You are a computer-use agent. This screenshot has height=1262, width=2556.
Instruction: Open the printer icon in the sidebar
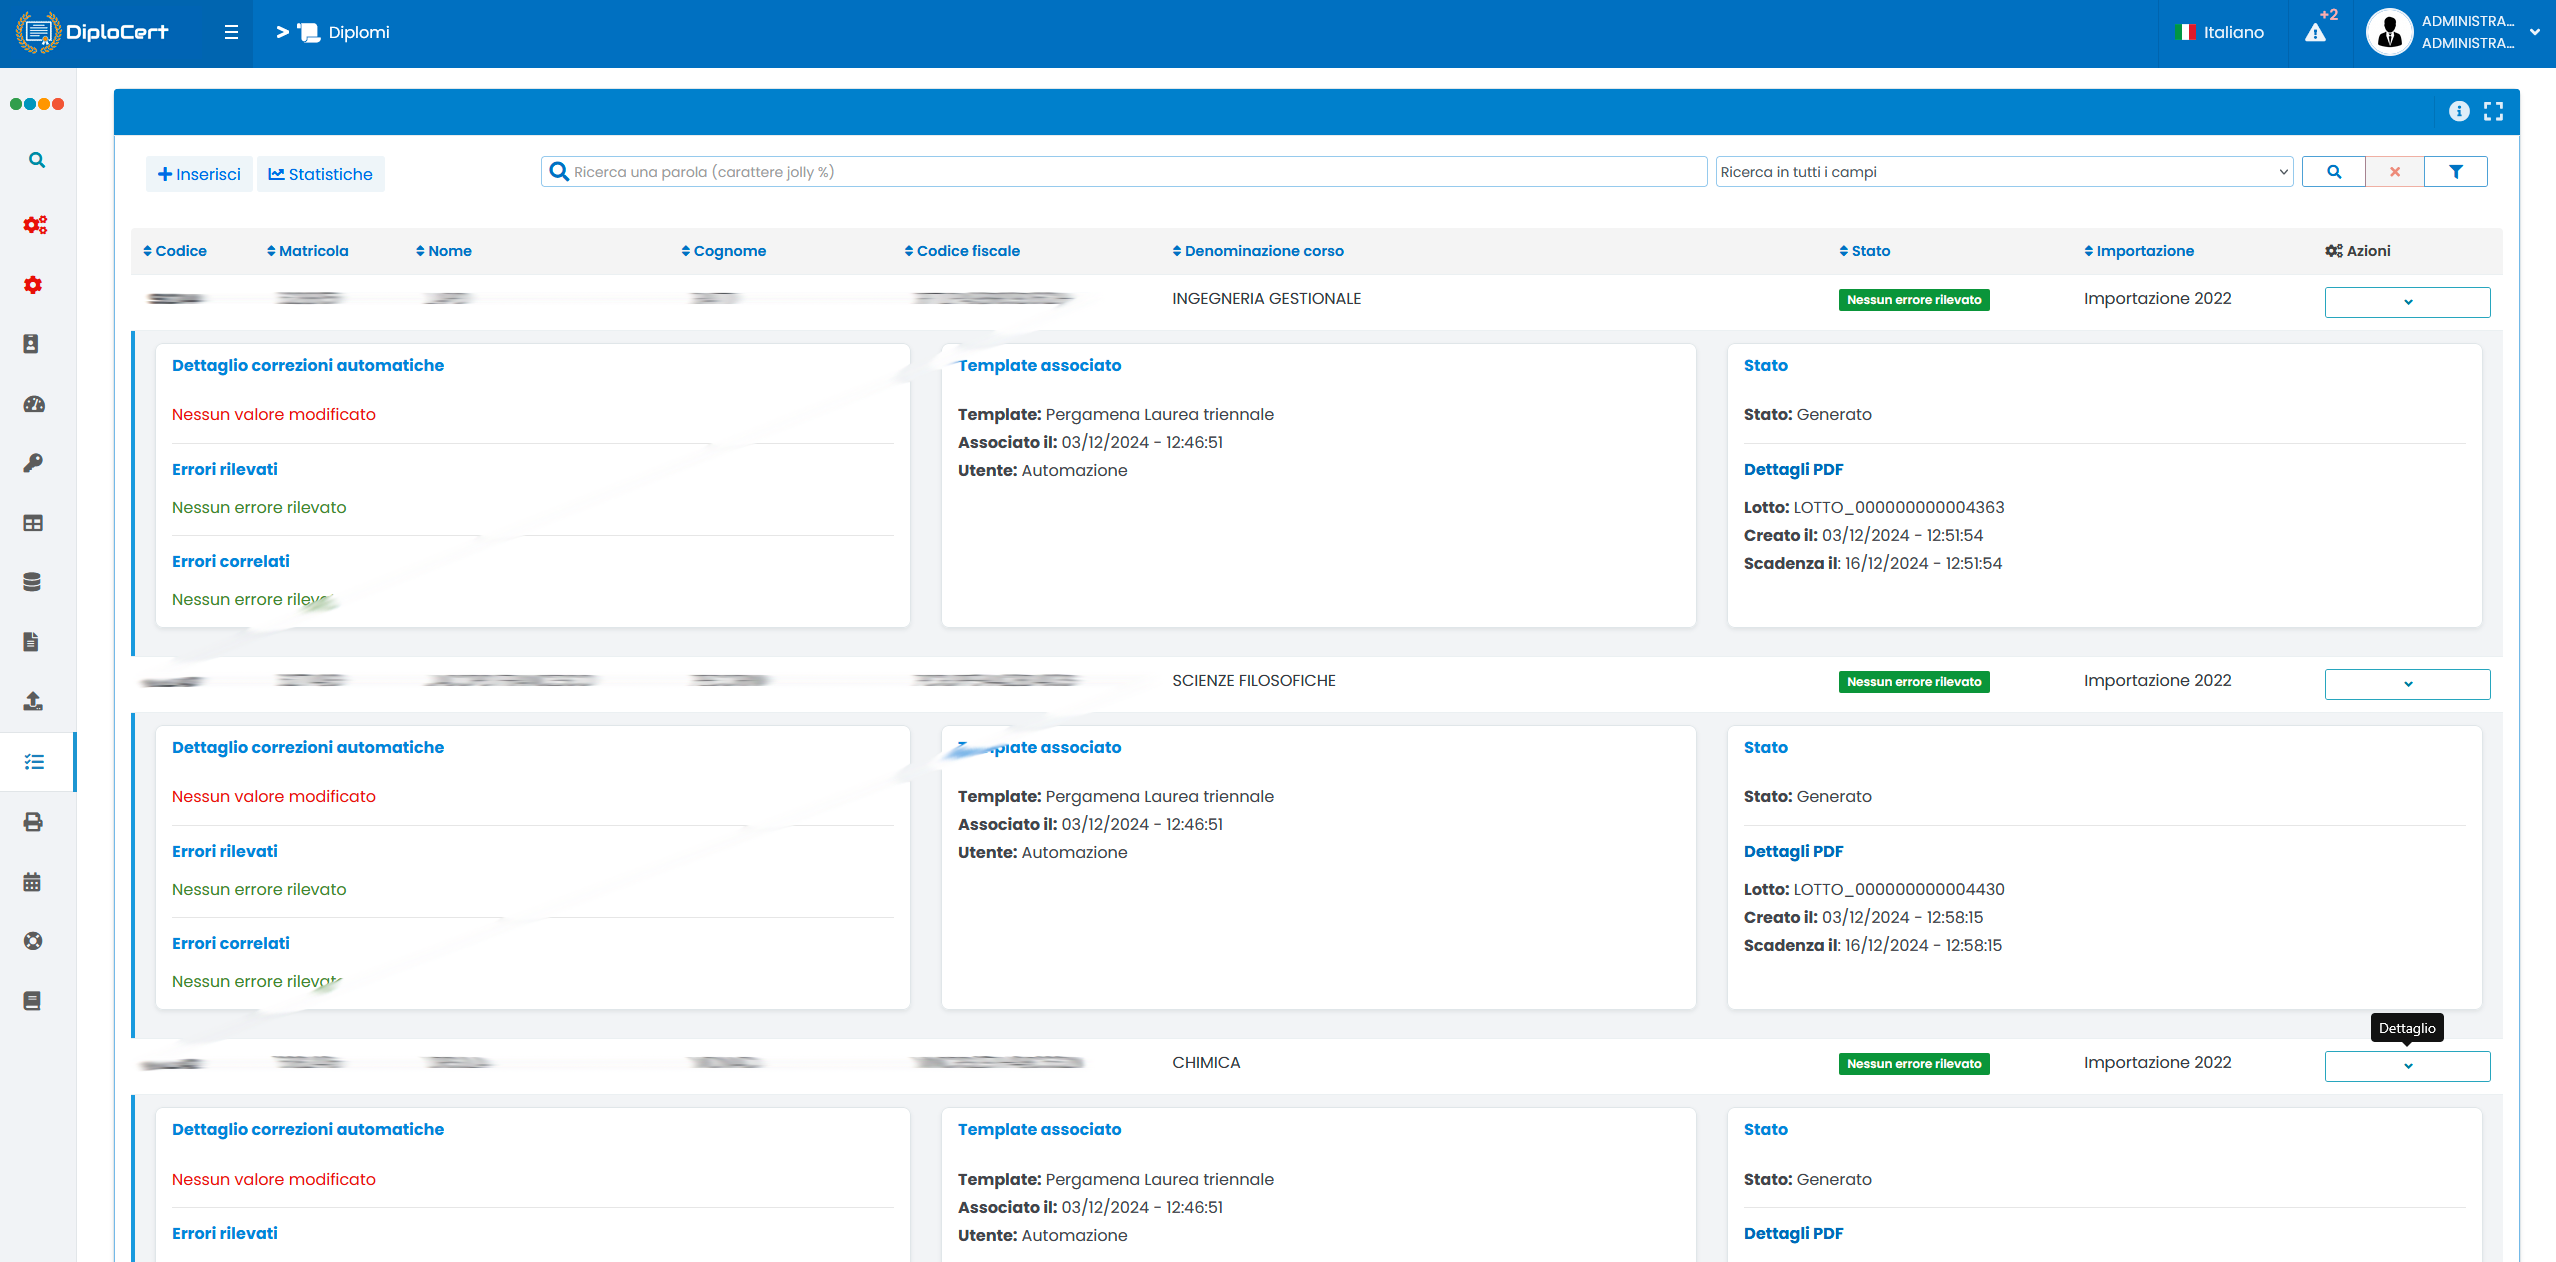click(x=32, y=822)
